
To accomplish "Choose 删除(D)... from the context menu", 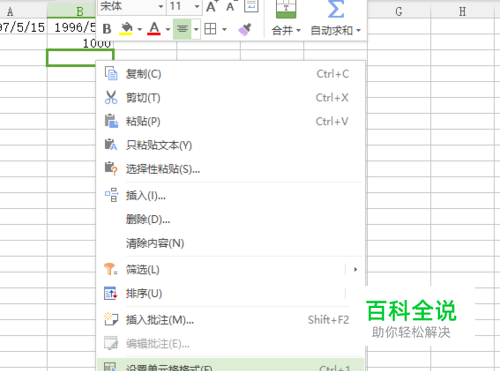I will pos(231,219).
